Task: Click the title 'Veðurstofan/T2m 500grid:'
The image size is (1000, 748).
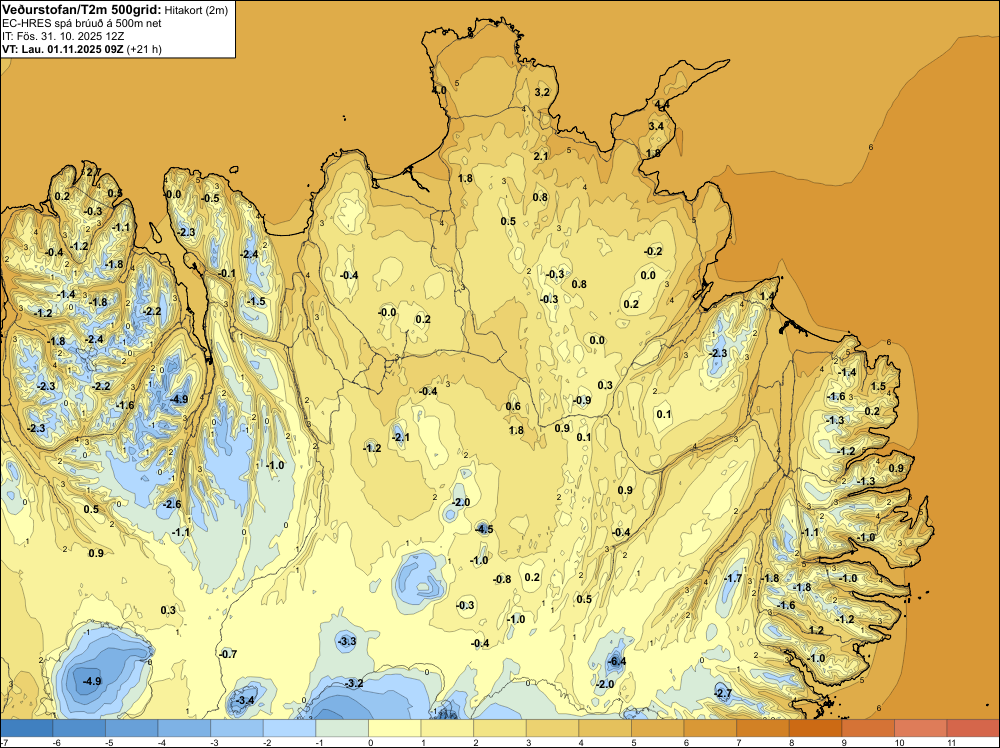Action: click(81, 10)
